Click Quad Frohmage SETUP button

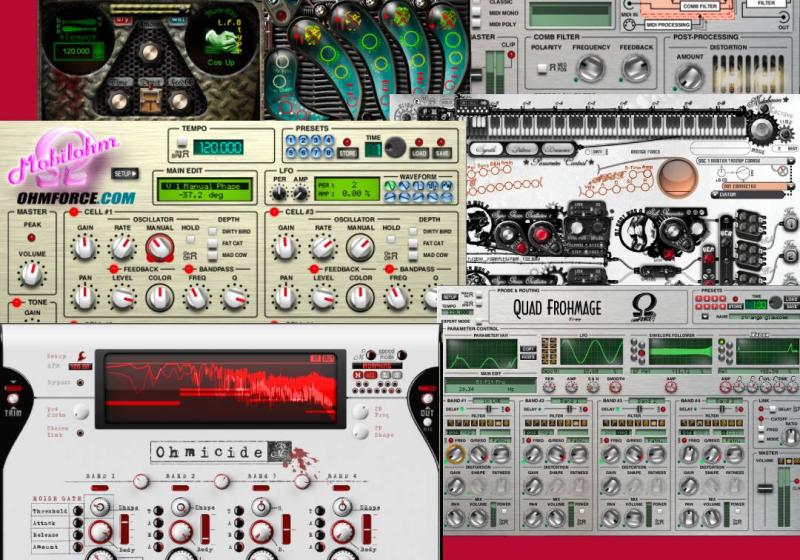tap(450, 297)
